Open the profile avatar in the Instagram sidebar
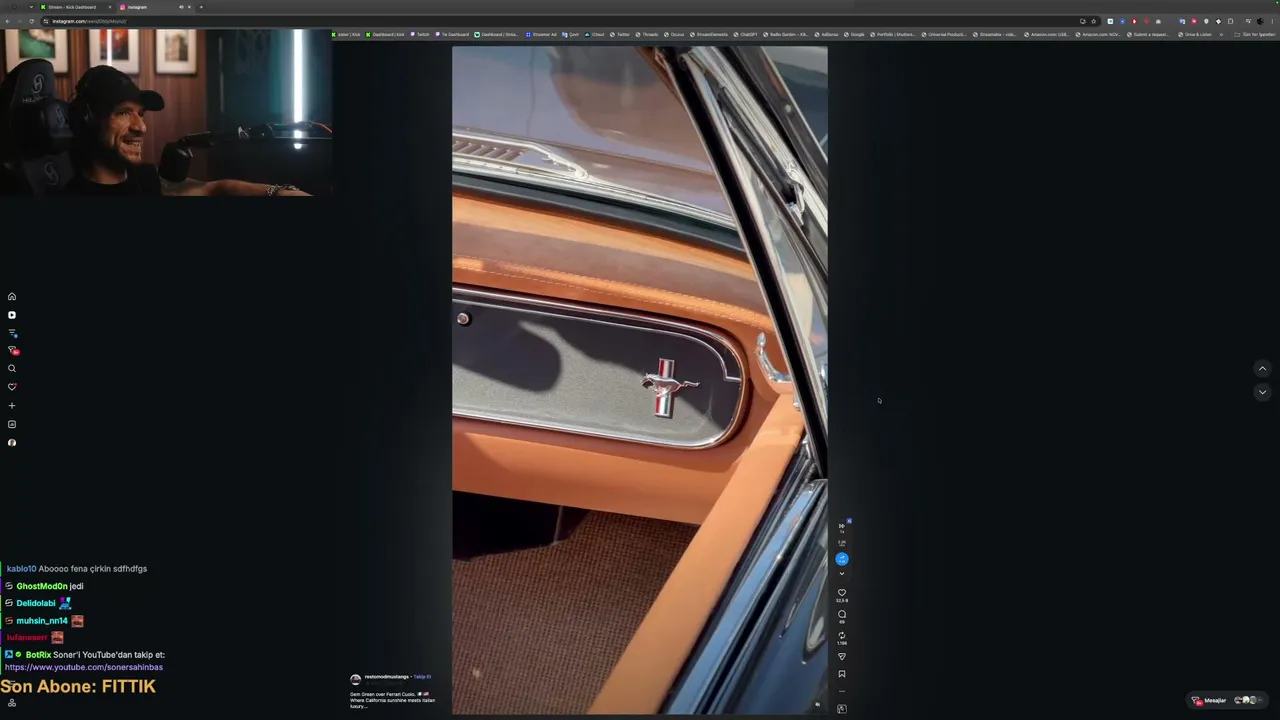 click(x=12, y=443)
